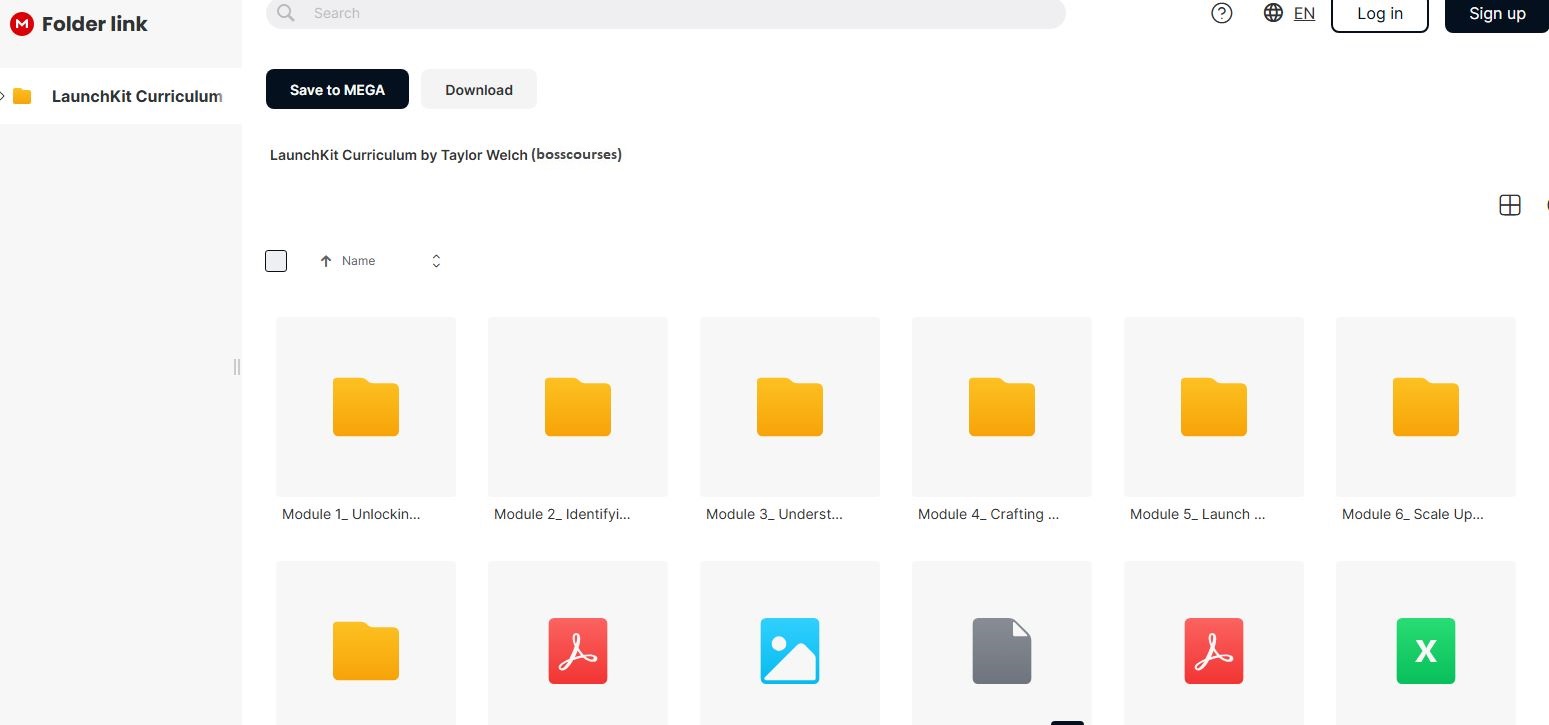Switch to grid view layout icon
The width and height of the screenshot is (1549, 725).
tap(1509, 205)
